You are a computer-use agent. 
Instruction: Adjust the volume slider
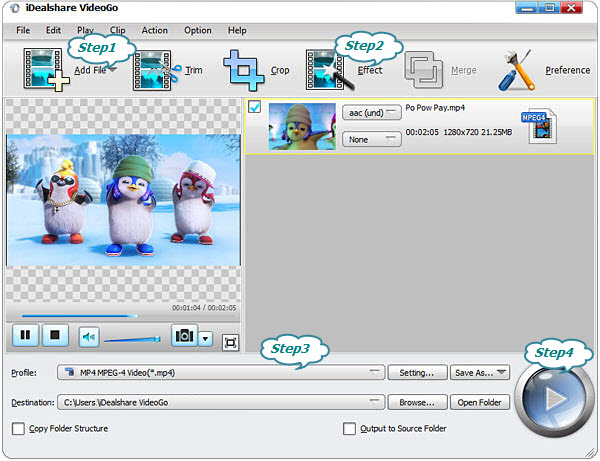point(132,339)
